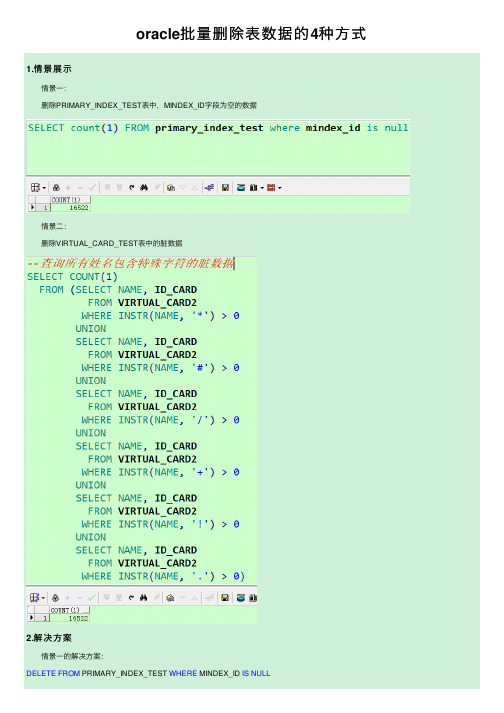This screenshot has height=713, width=504.
Task: Click 'mindex_id' in the first SQL query
Action: (333, 128)
